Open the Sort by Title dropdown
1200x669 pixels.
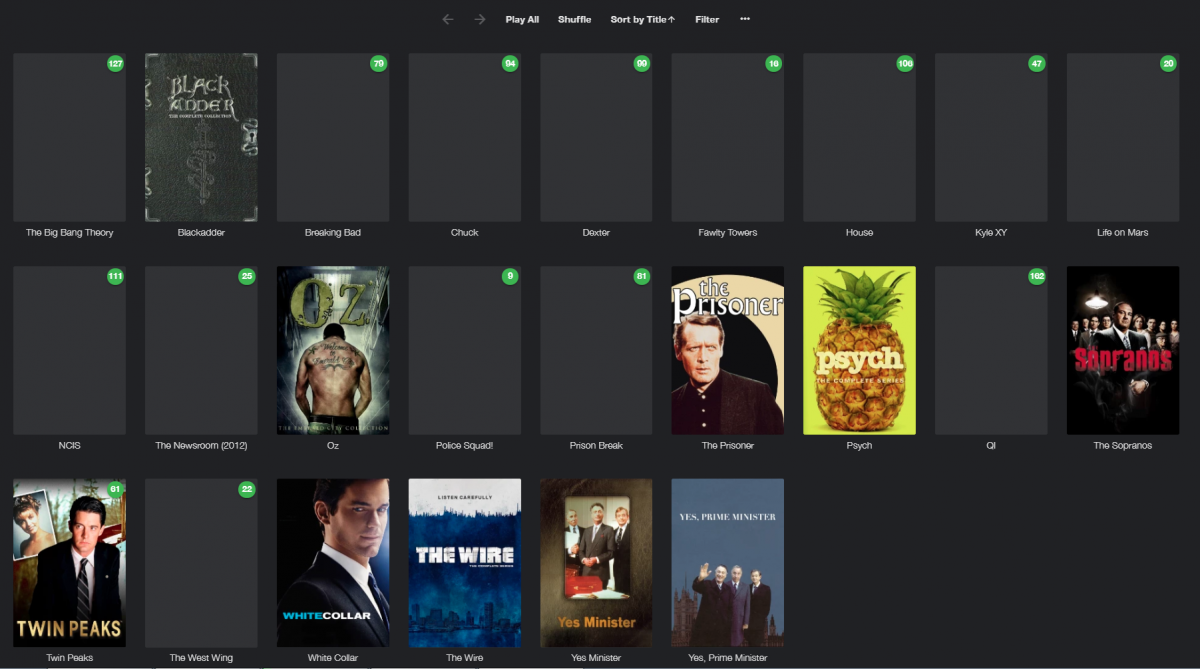pos(643,19)
